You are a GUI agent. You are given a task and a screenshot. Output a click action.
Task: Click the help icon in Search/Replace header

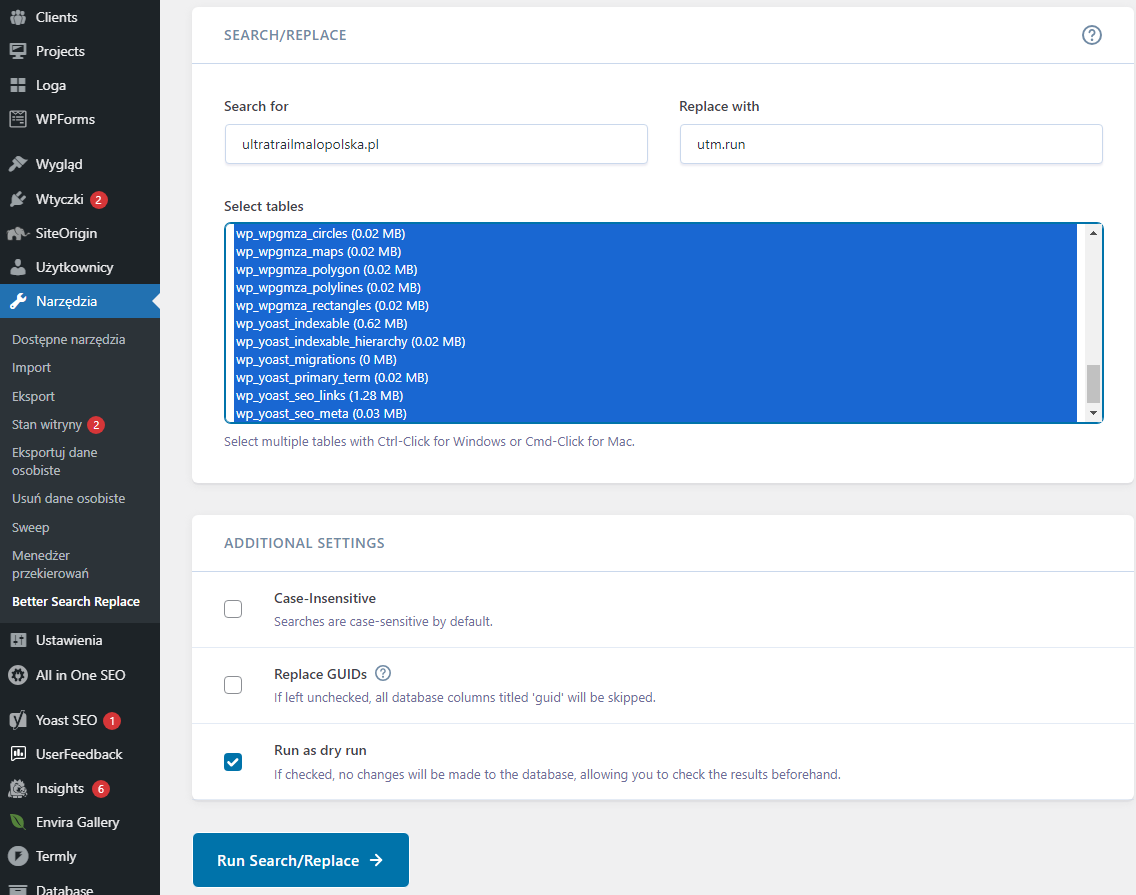coord(1092,35)
